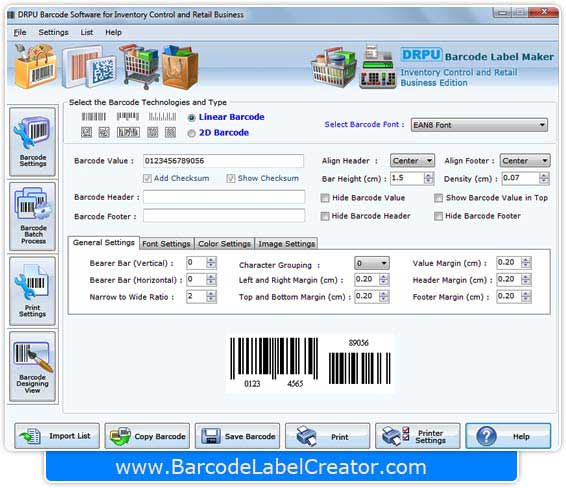Open the File menu
This screenshot has width=566, height=488.
[20, 32]
